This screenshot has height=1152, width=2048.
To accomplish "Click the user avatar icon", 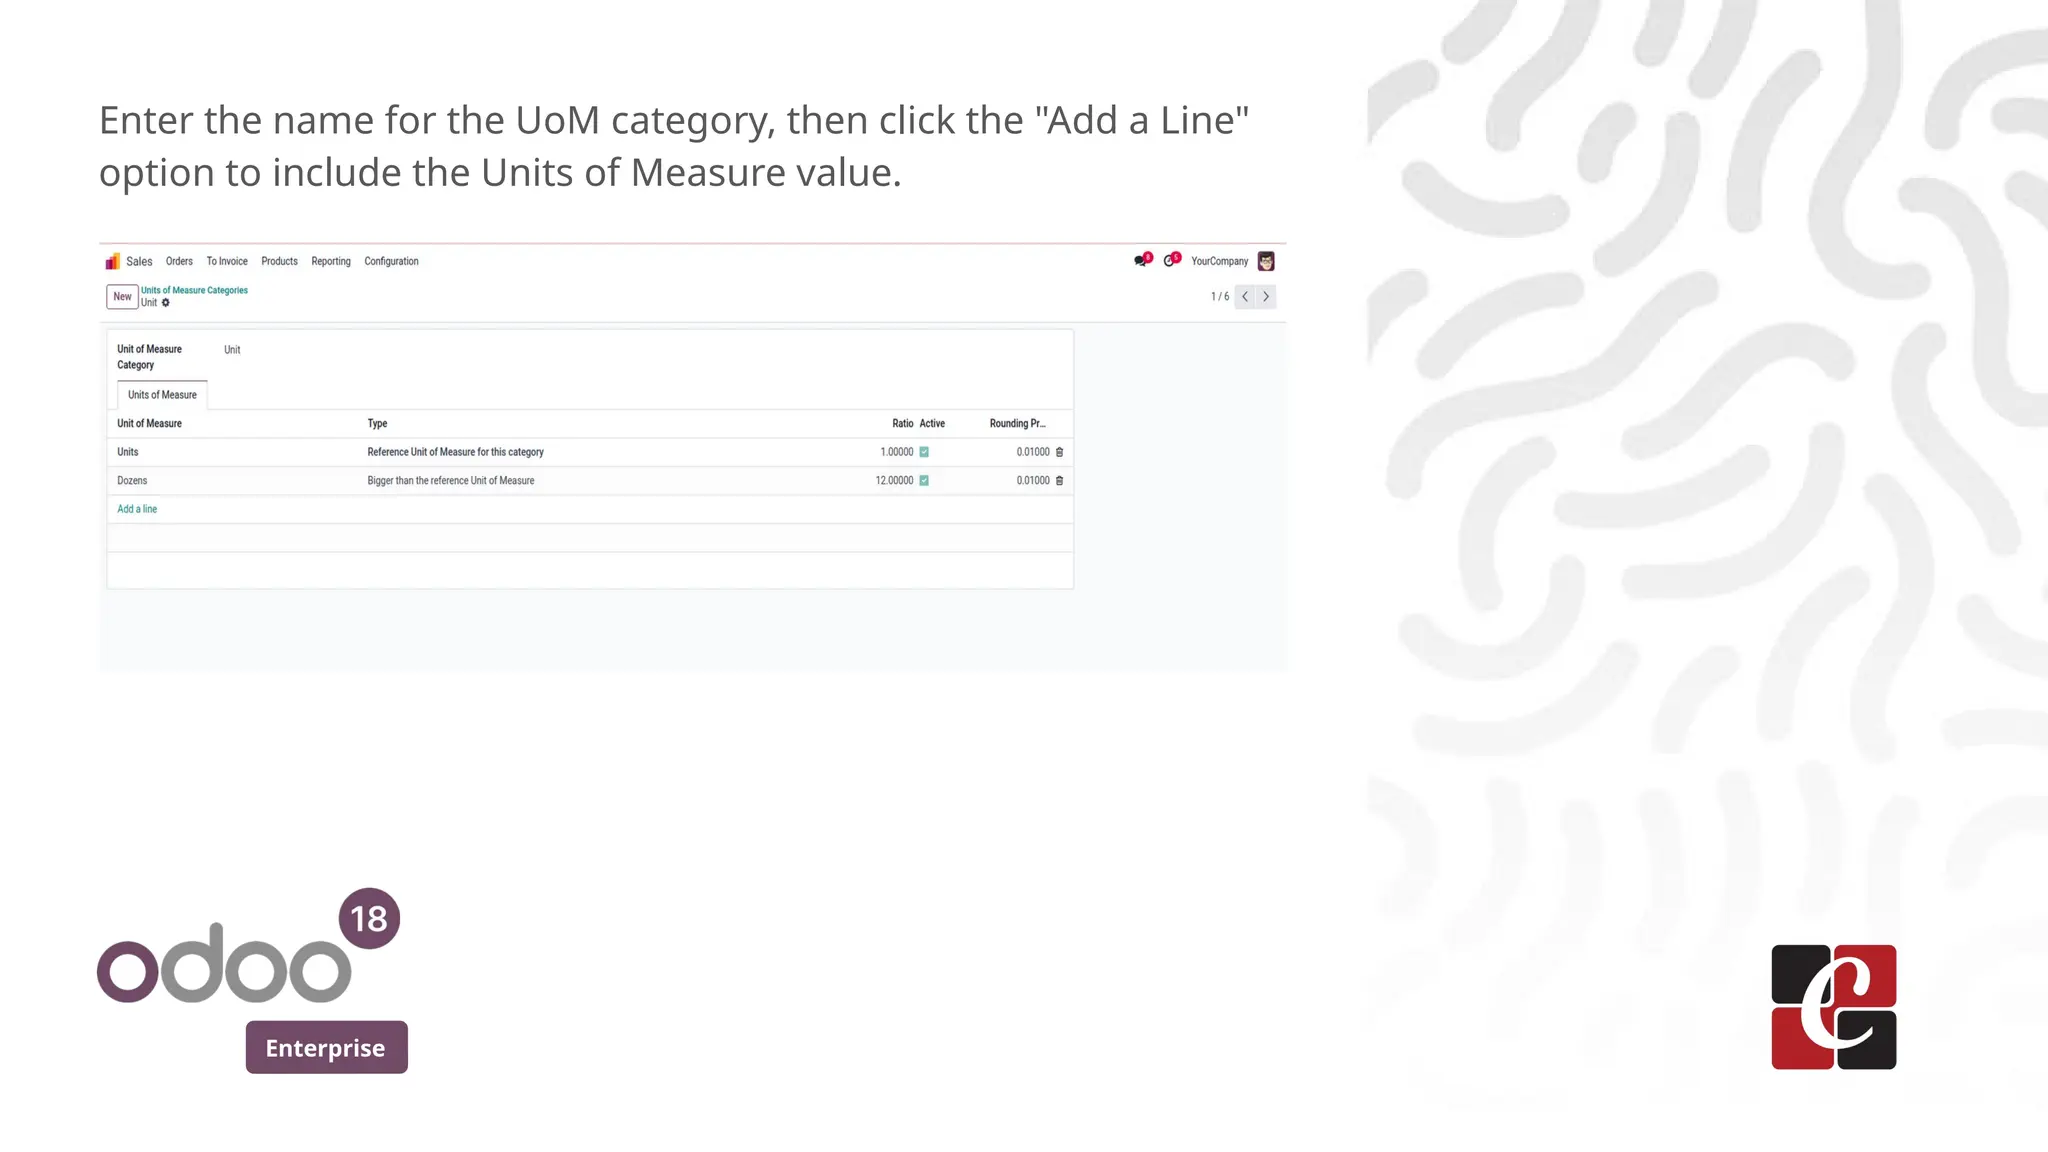I will (x=1266, y=261).
